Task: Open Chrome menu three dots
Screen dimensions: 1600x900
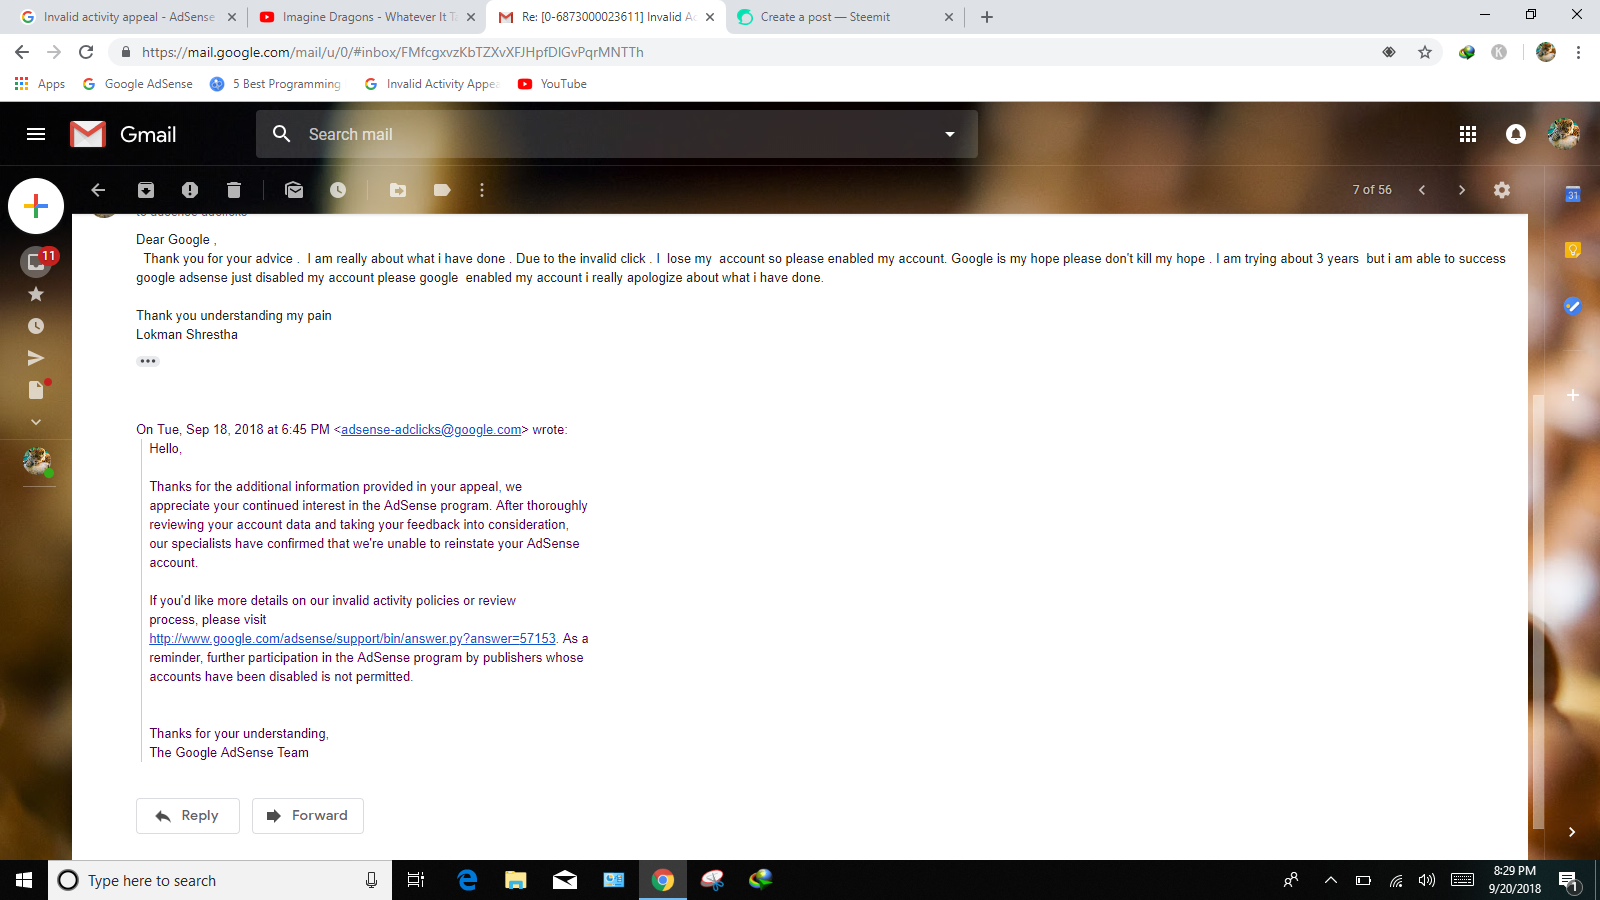Action: [1578, 52]
